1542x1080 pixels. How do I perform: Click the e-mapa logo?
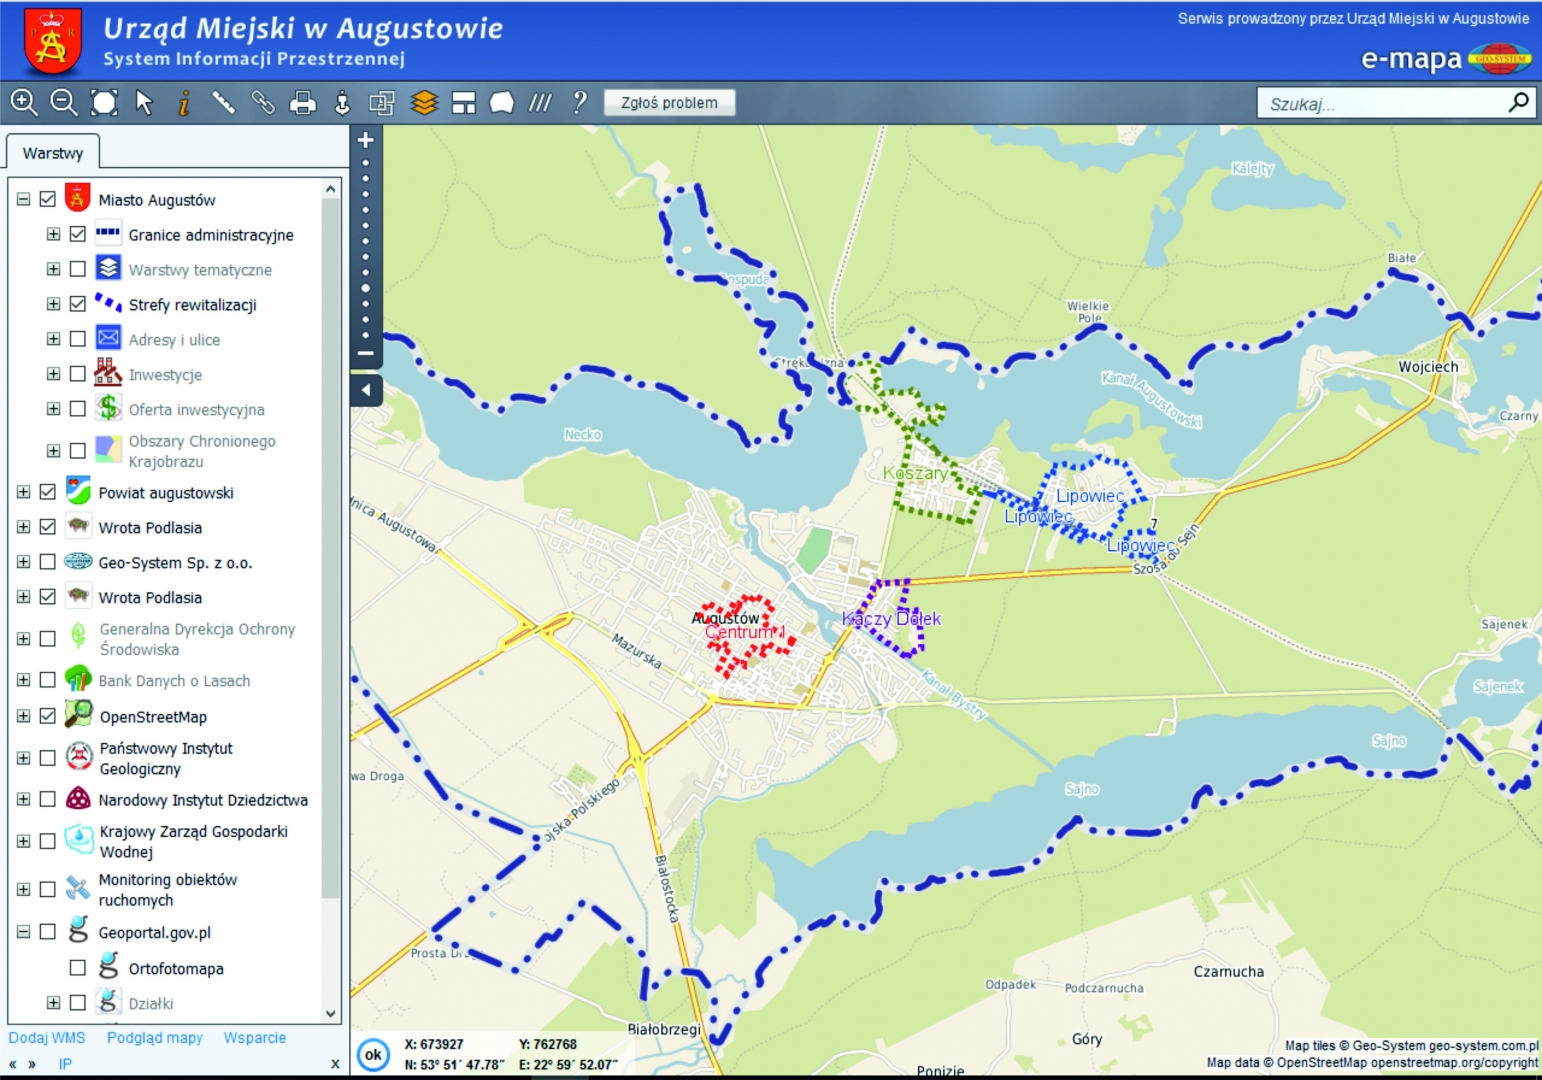(x=1446, y=59)
